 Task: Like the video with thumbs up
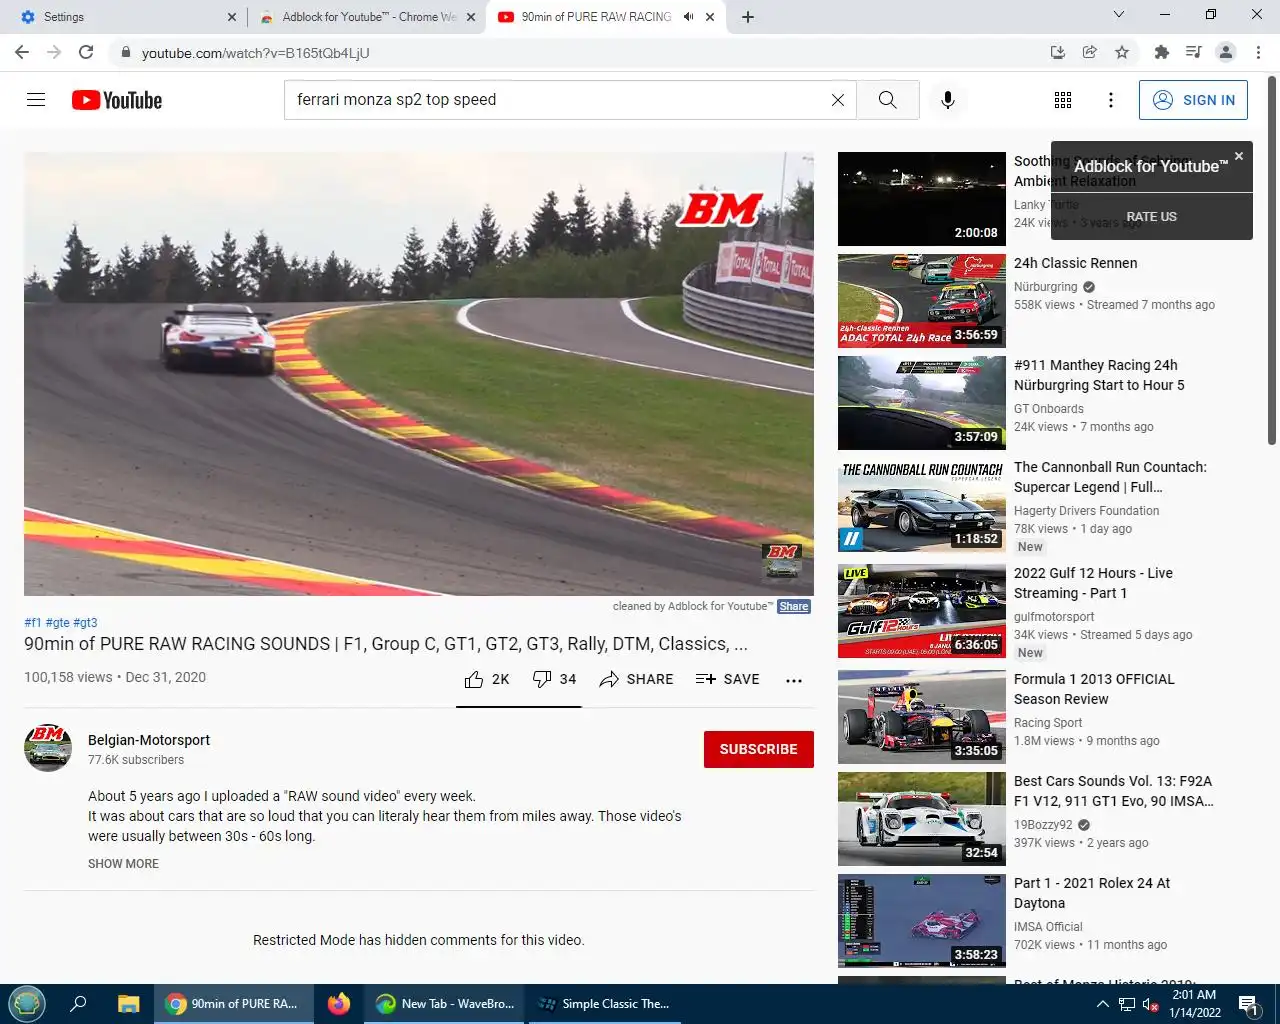pyautogui.click(x=487, y=679)
